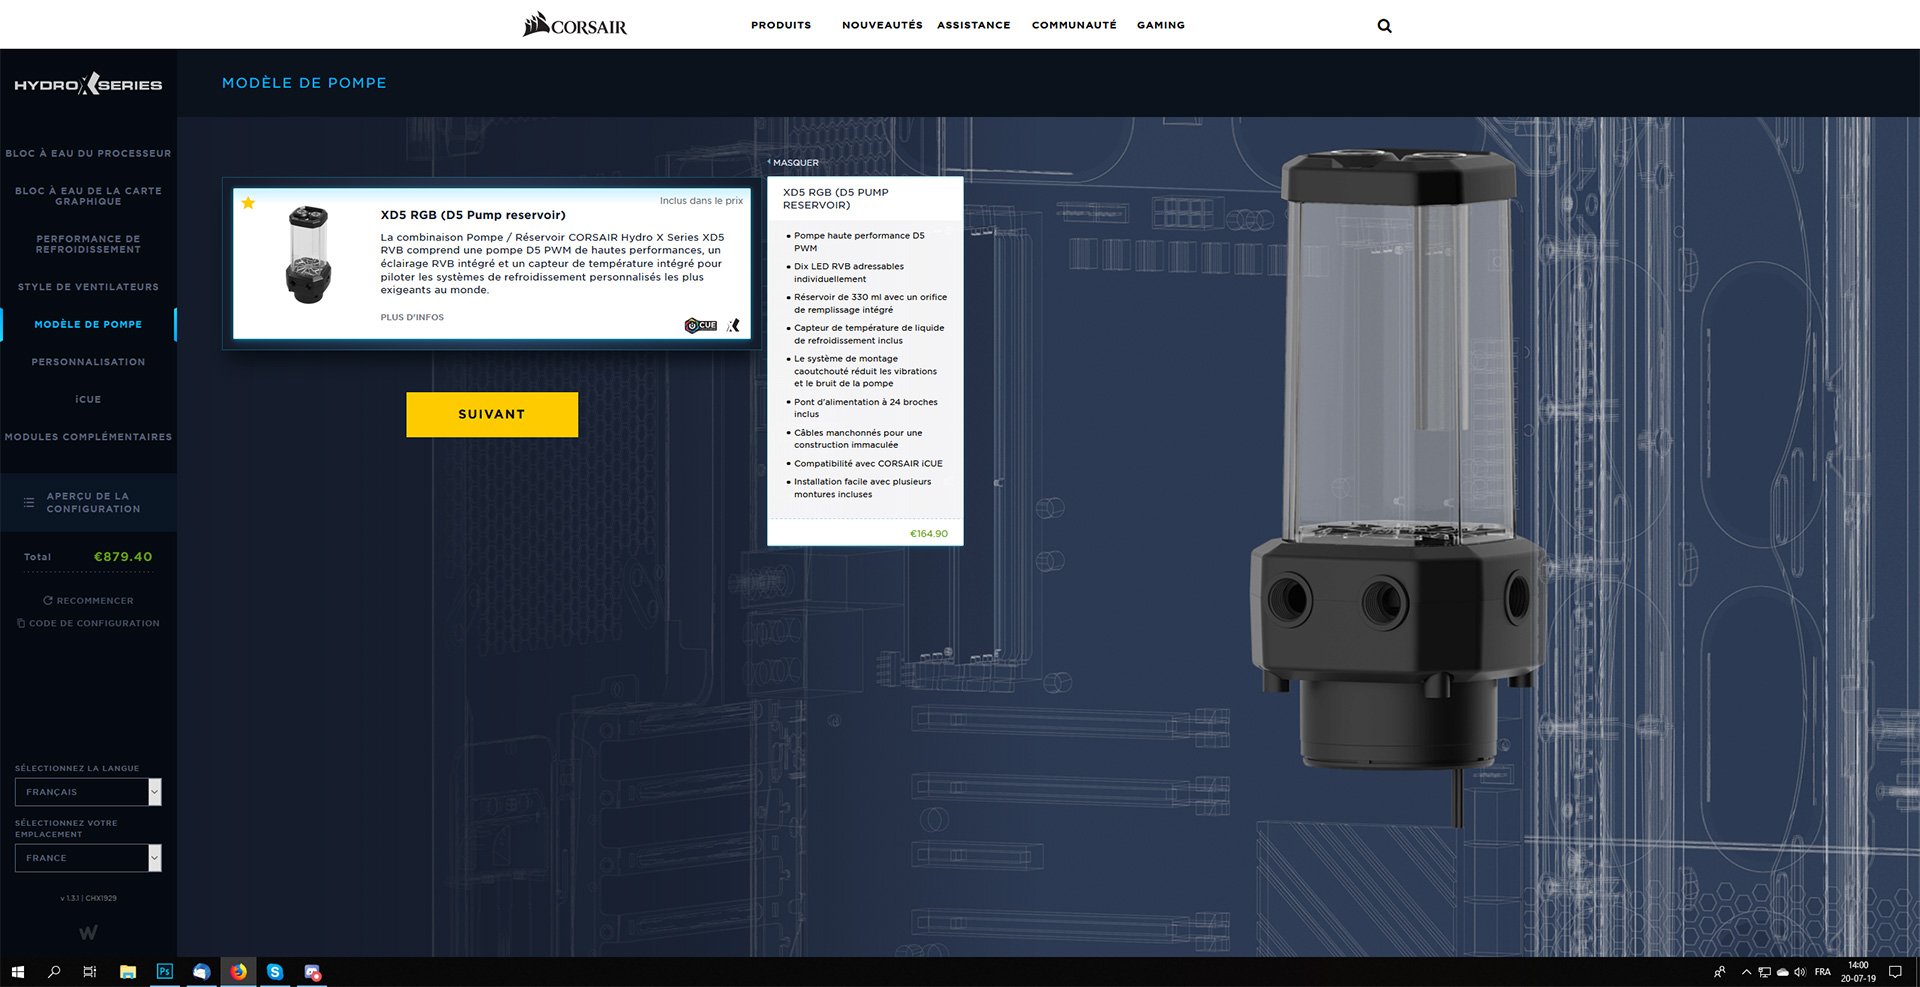The height and width of the screenshot is (987, 1920).
Task: Click Recommencer to reset configuration
Action: [x=89, y=601]
